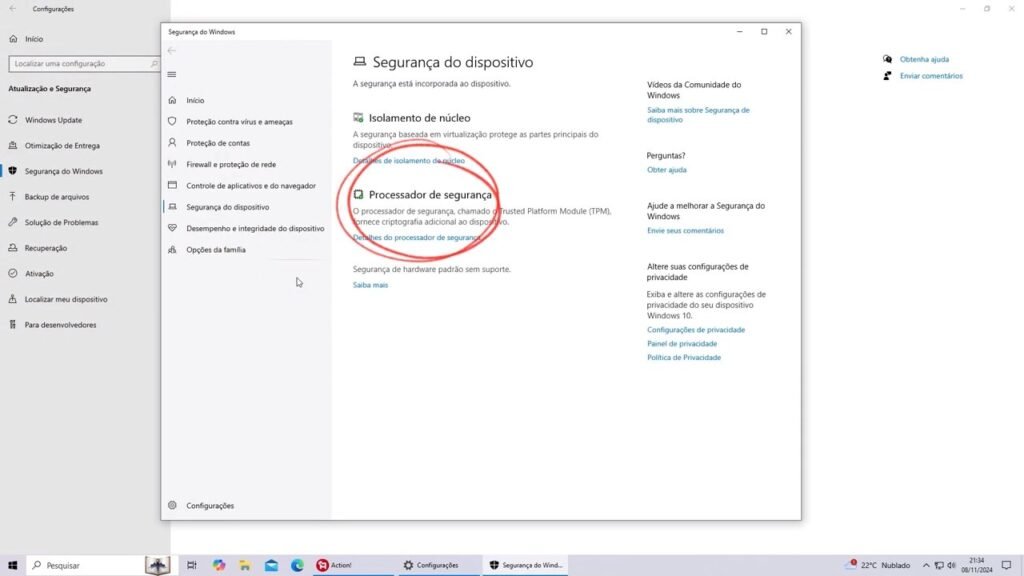
Task: Switch to the Action! taskbar app
Action: (353, 566)
